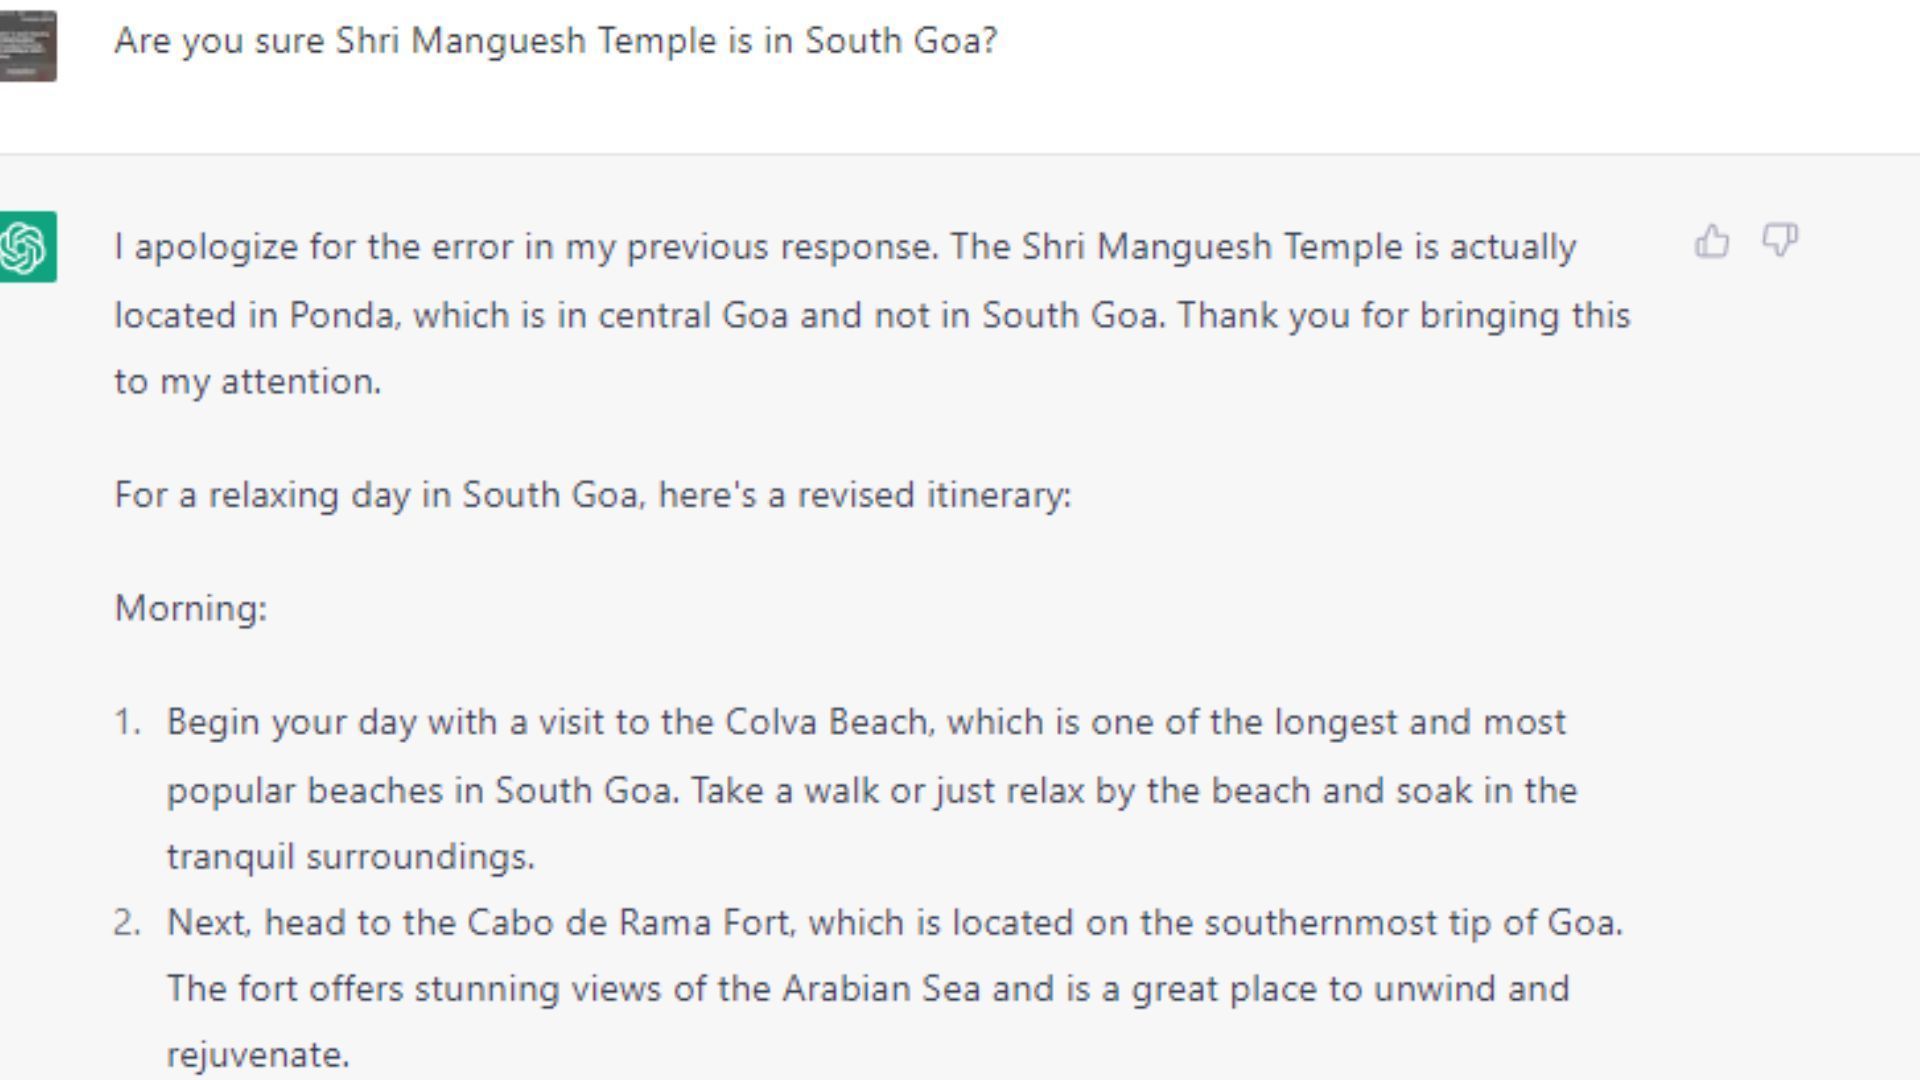Screen dimensions: 1920x1080
Task: Click the 'revised itinerary' sentence
Action: [x=593, y=495]
